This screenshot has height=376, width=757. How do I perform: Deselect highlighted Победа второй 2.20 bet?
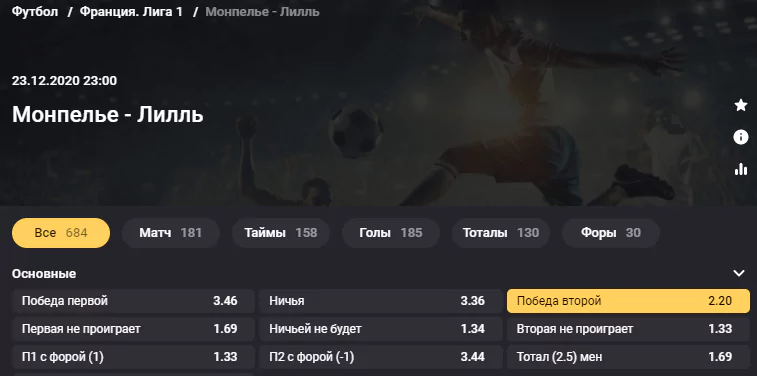tap(628, 301)
